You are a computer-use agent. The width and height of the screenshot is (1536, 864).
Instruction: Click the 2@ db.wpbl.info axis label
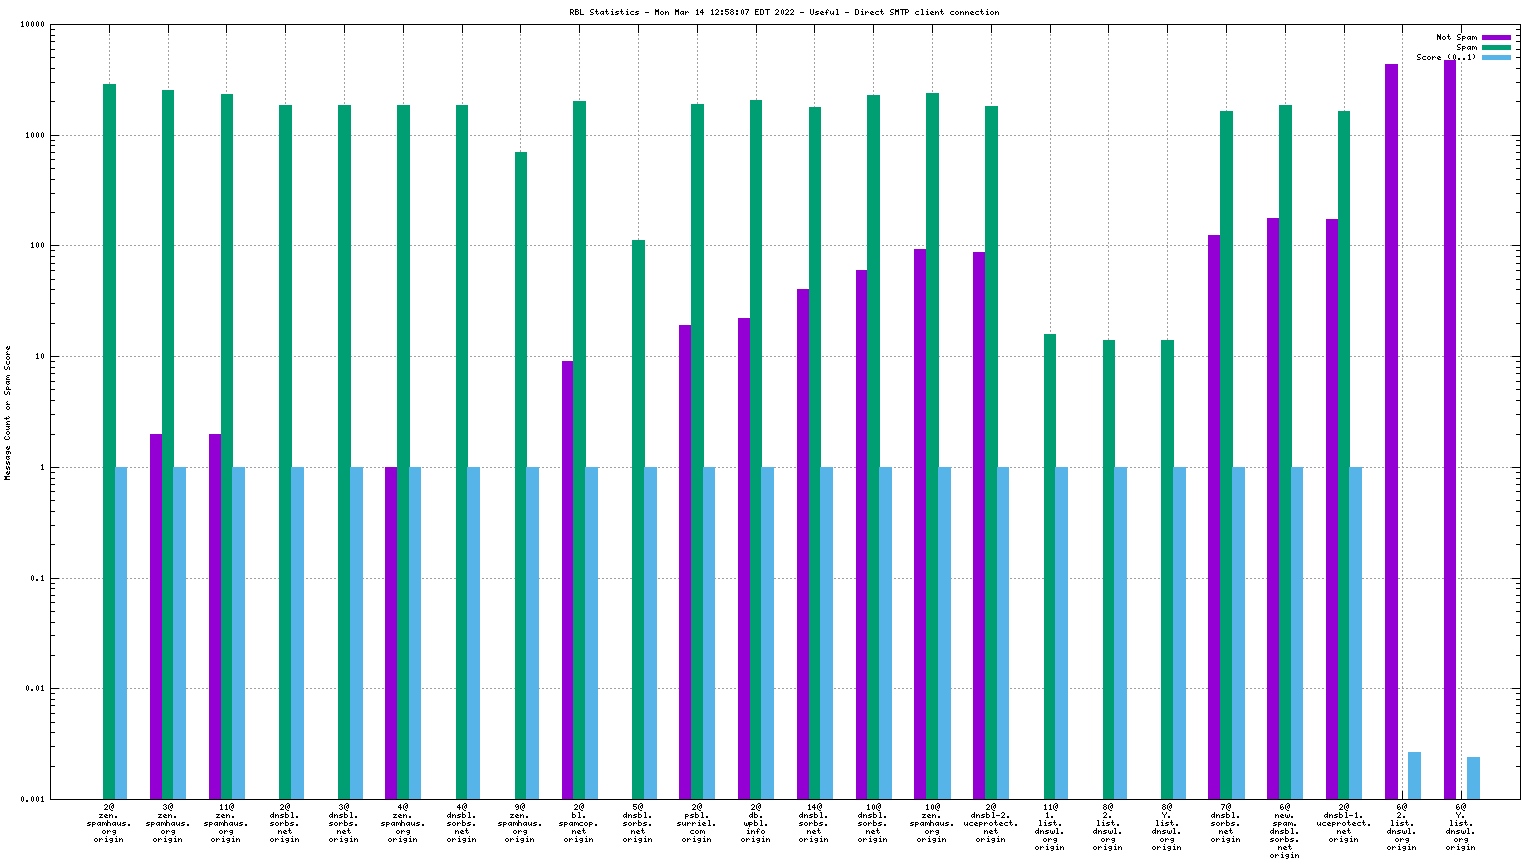pyautogui.click(x=755, y=822)
